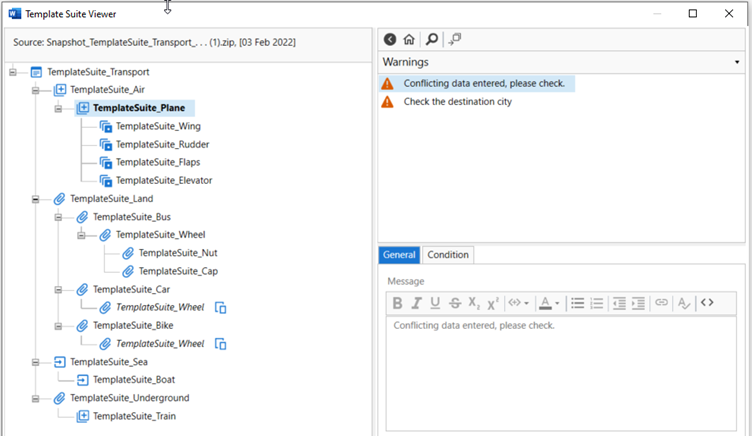The image size is (752, 436).
Task: Click the back arrow navigation icon
Action: pos(390,39)
